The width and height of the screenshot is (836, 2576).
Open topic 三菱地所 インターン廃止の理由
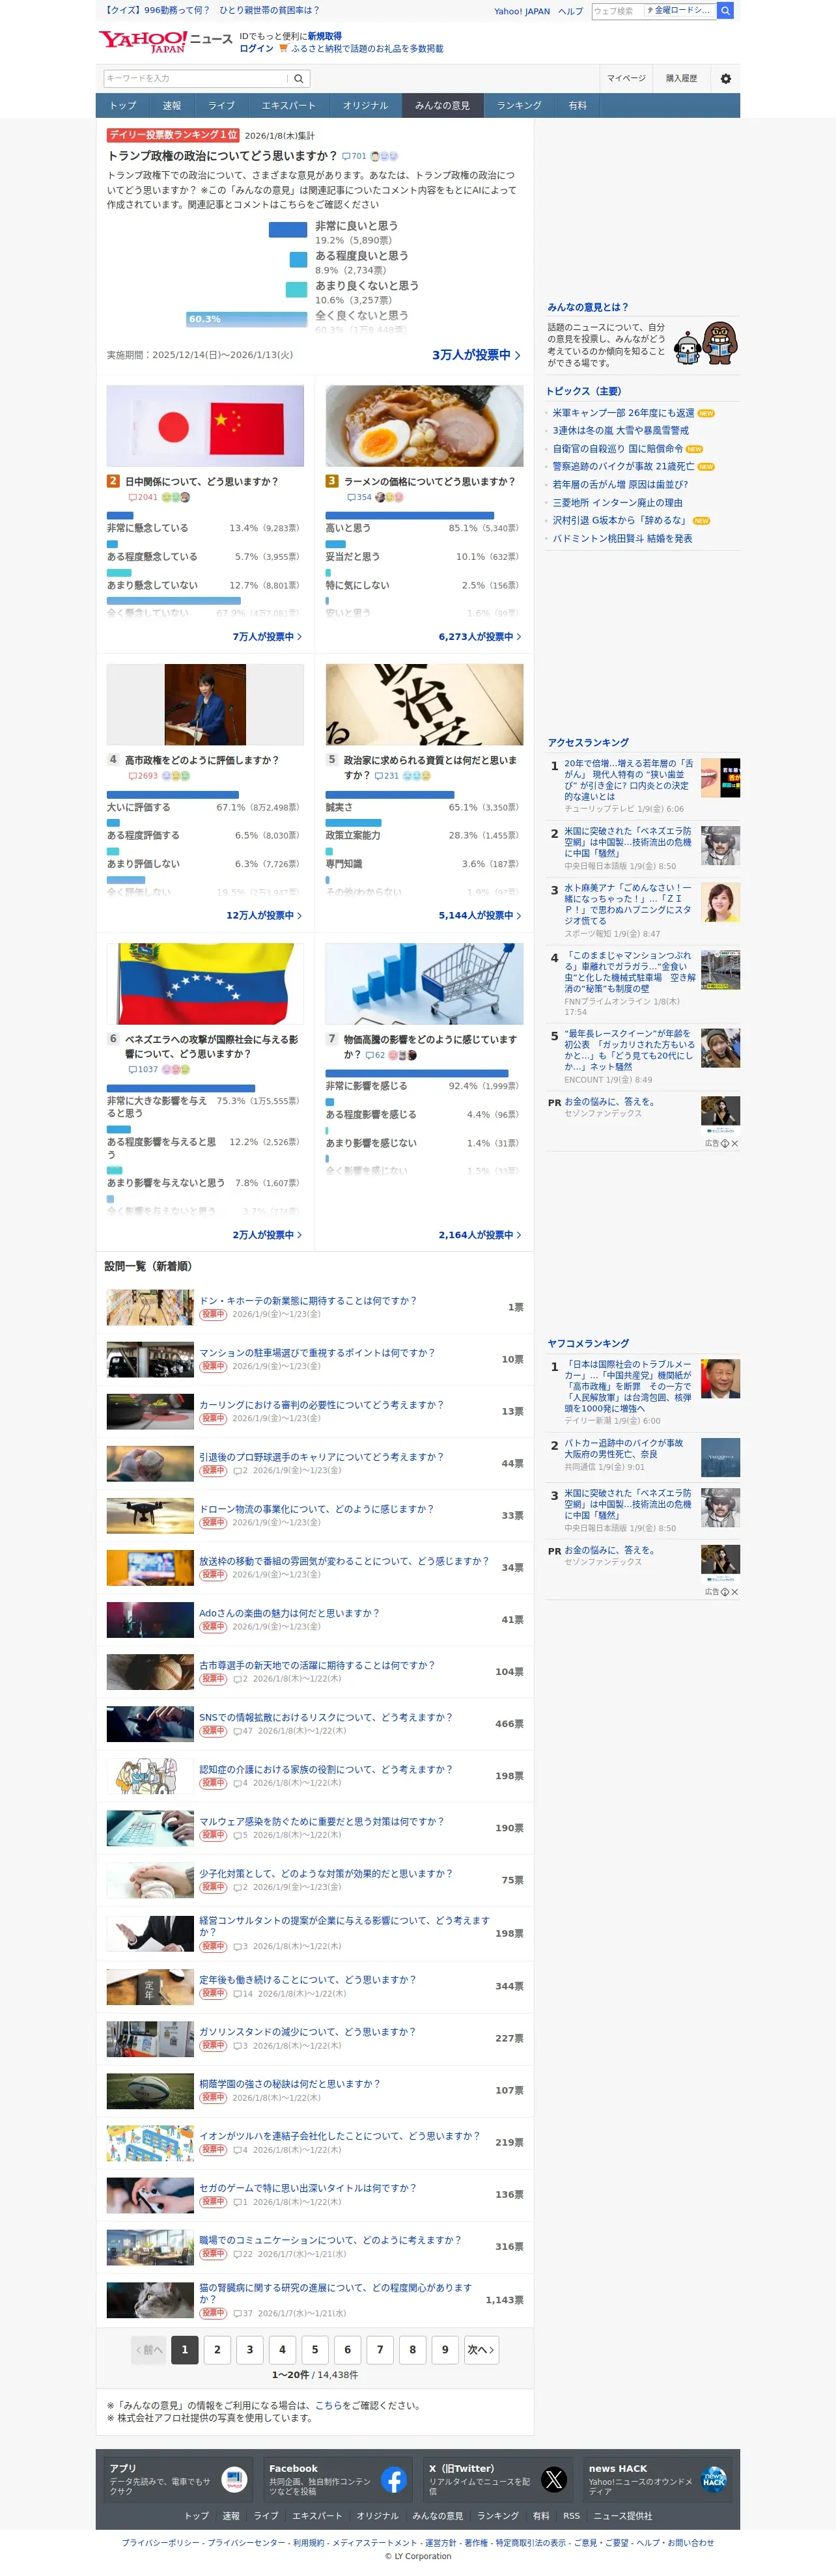point(617,503)
